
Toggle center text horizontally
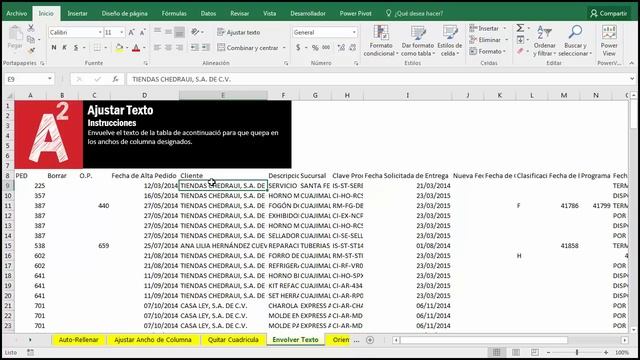coord(169,48)
